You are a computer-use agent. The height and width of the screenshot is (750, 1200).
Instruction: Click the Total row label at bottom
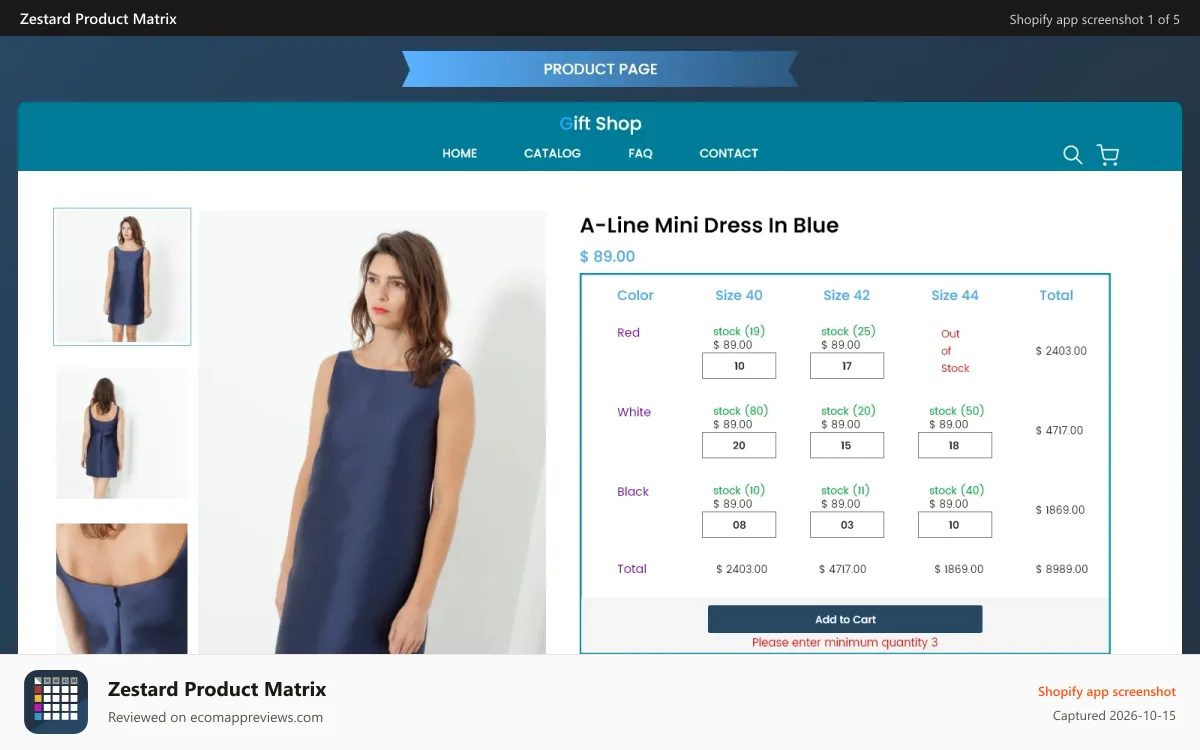pyautogui.click(x=632, y=569)
